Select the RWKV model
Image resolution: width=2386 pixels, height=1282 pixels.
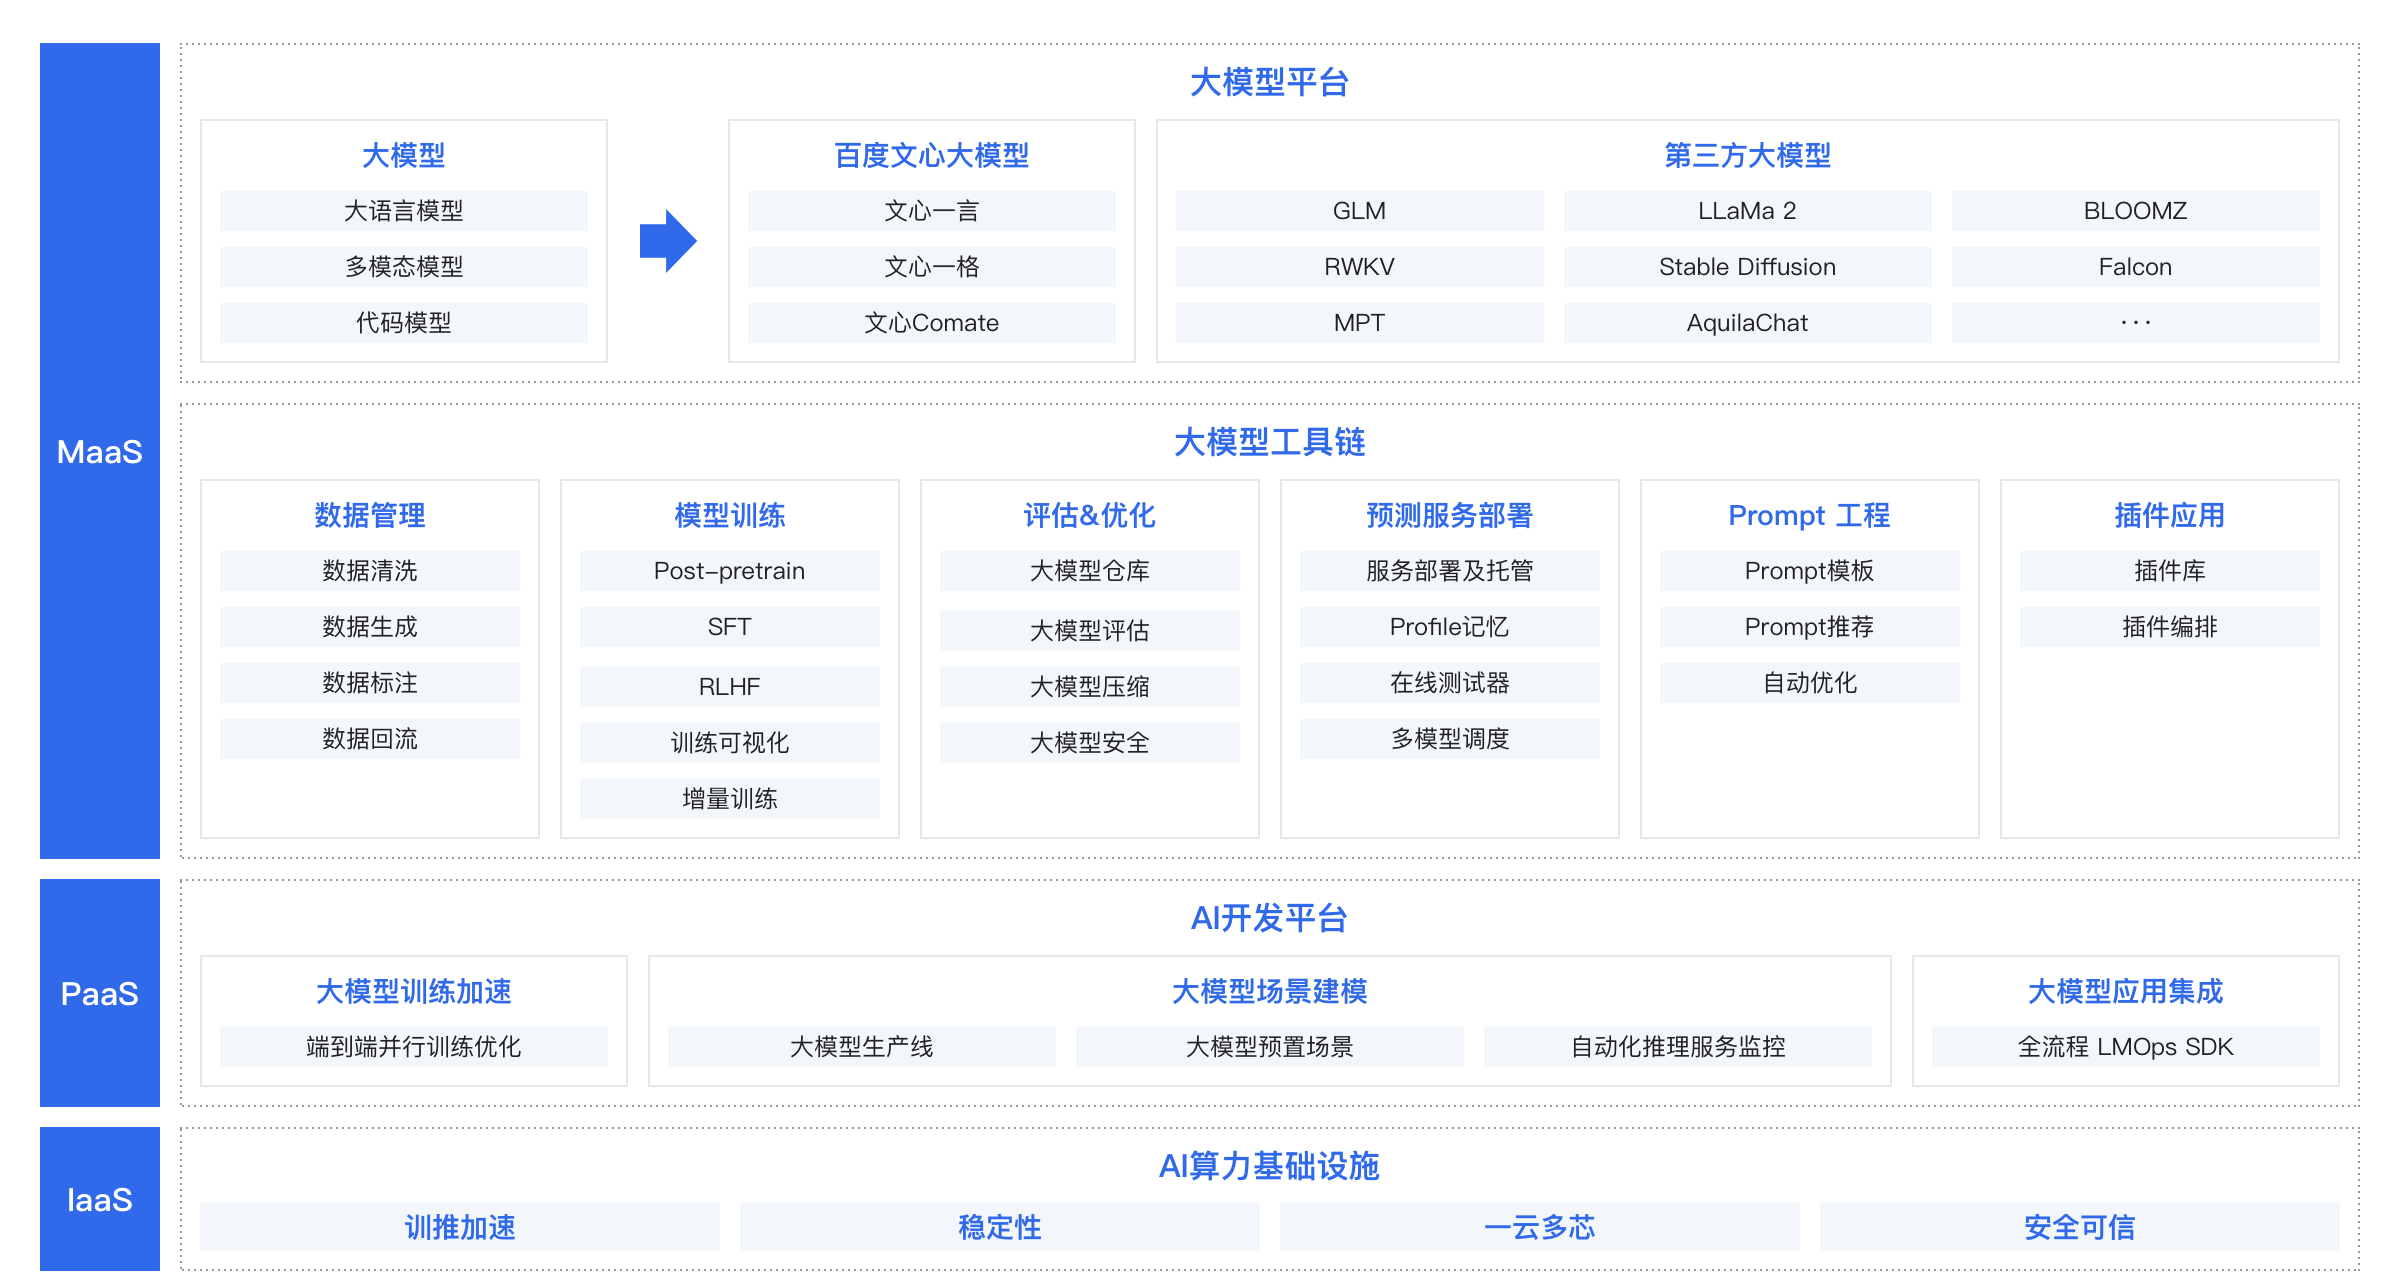point(1360,267)
